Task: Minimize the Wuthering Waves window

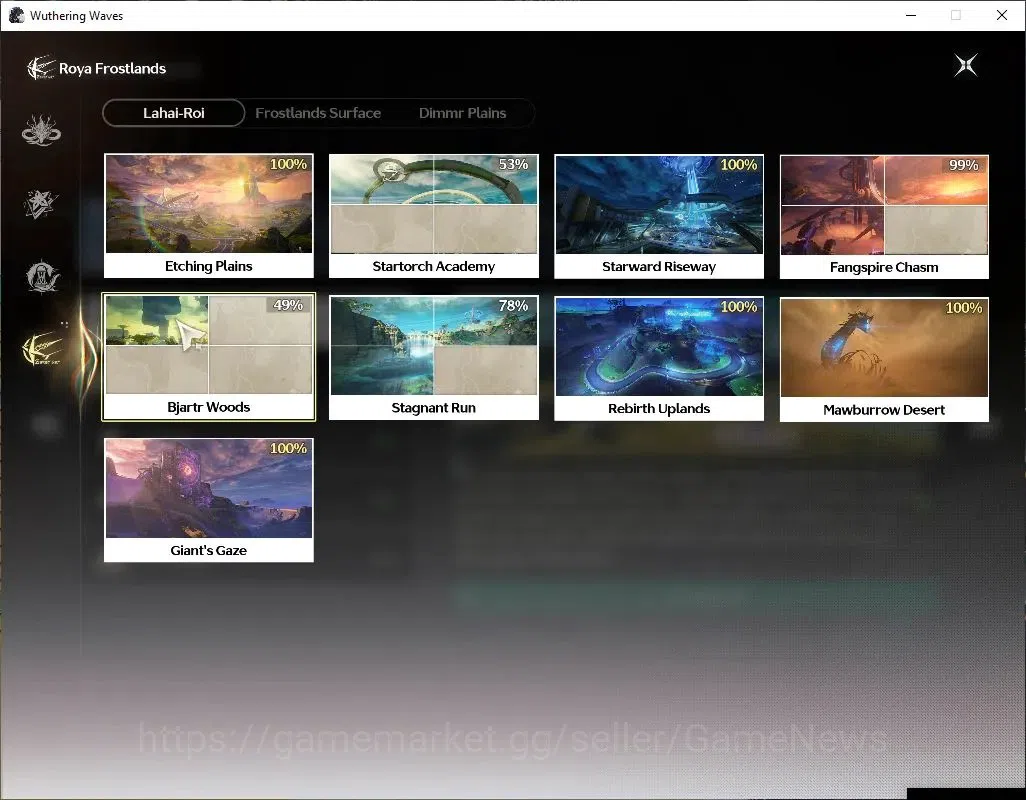Action: [911, 15]
